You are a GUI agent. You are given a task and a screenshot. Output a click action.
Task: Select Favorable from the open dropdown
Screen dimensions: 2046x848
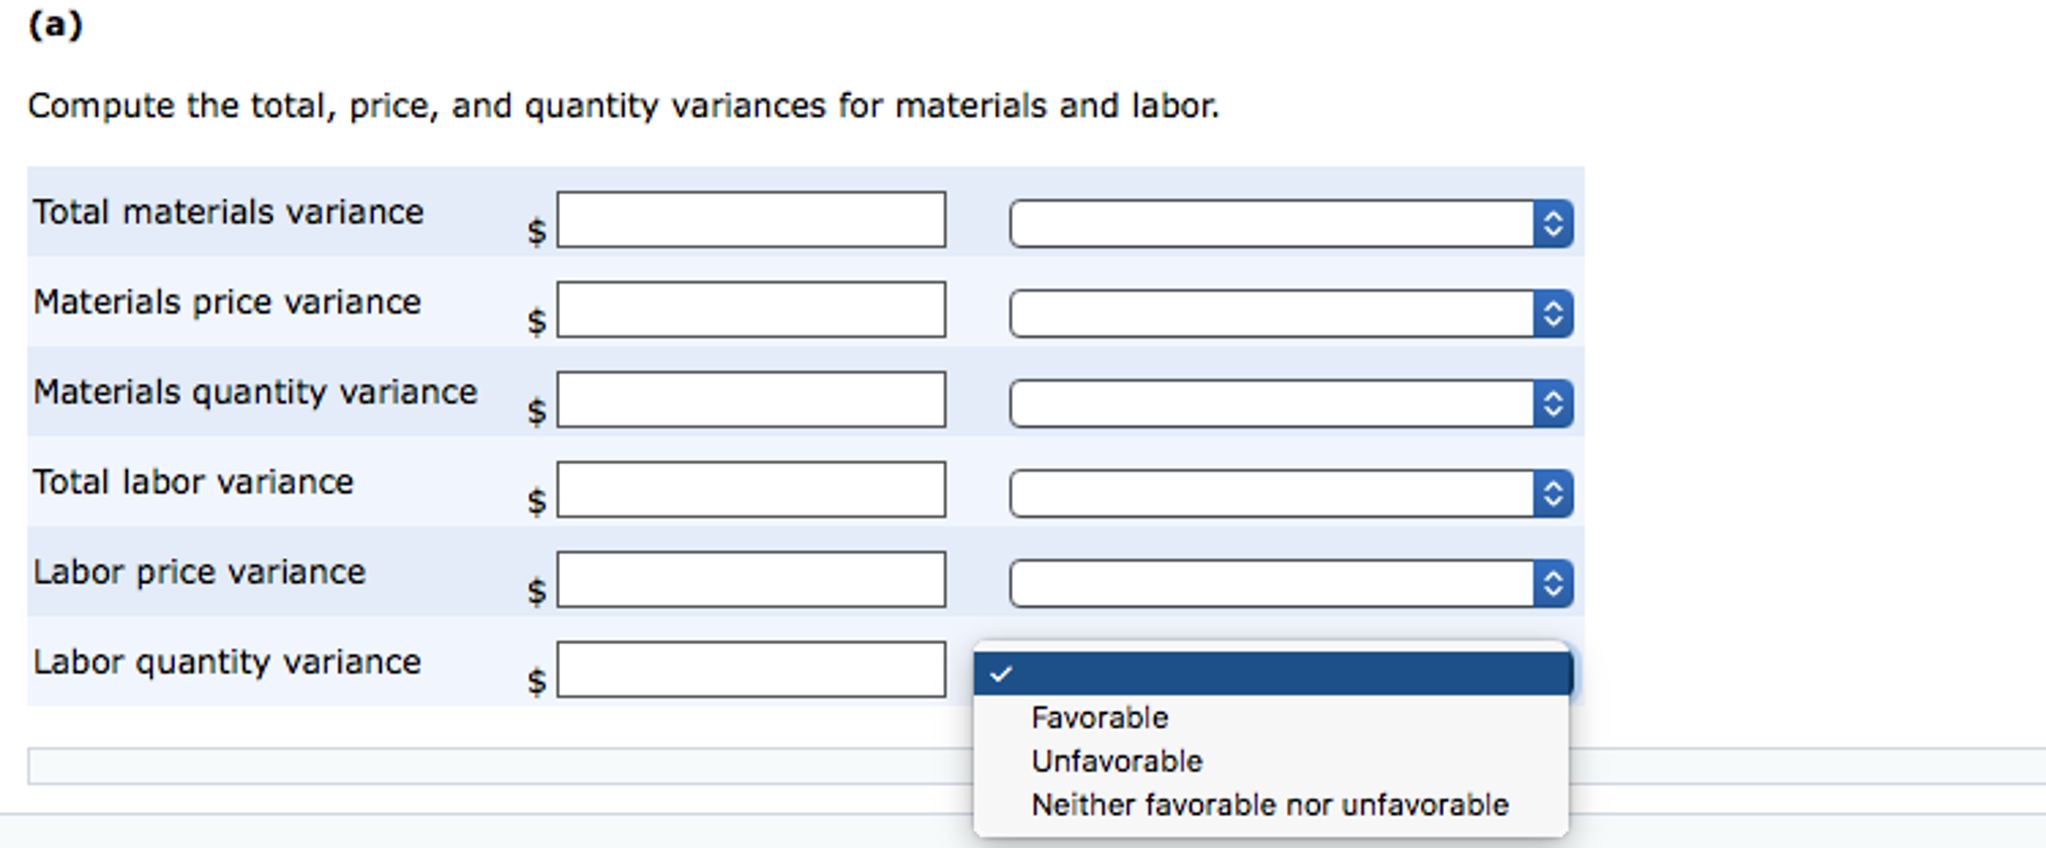1098,717
